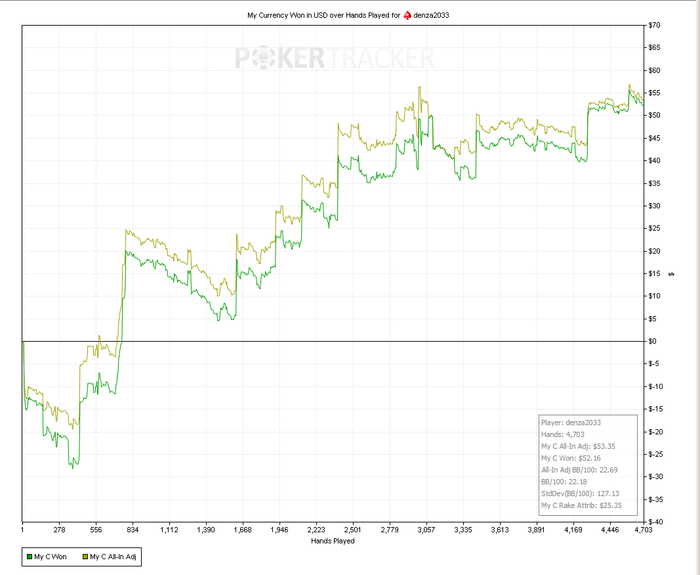Click the yellow My C All-In Adj legend swatch
The image size is (700, 575).
point(85,557)
